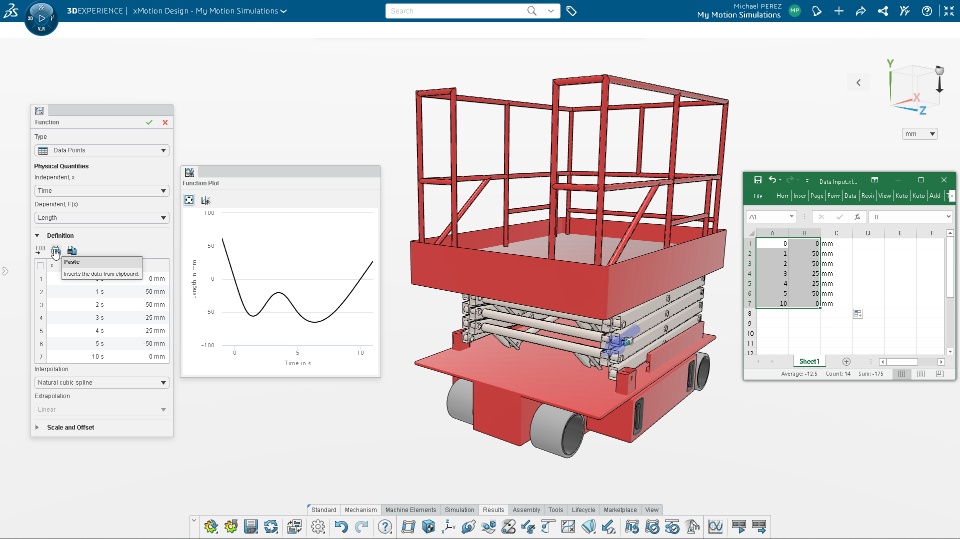Screen dimensions: 960x539
Task: Click the help question icon in bottom toolbar
Action: [385, 527]
